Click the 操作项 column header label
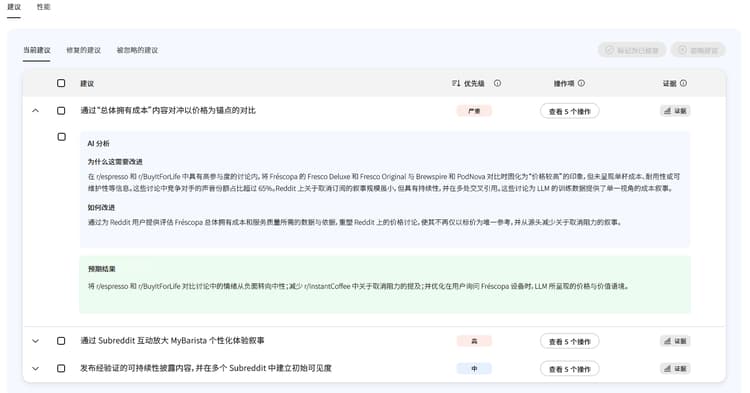 pos(564,83)
